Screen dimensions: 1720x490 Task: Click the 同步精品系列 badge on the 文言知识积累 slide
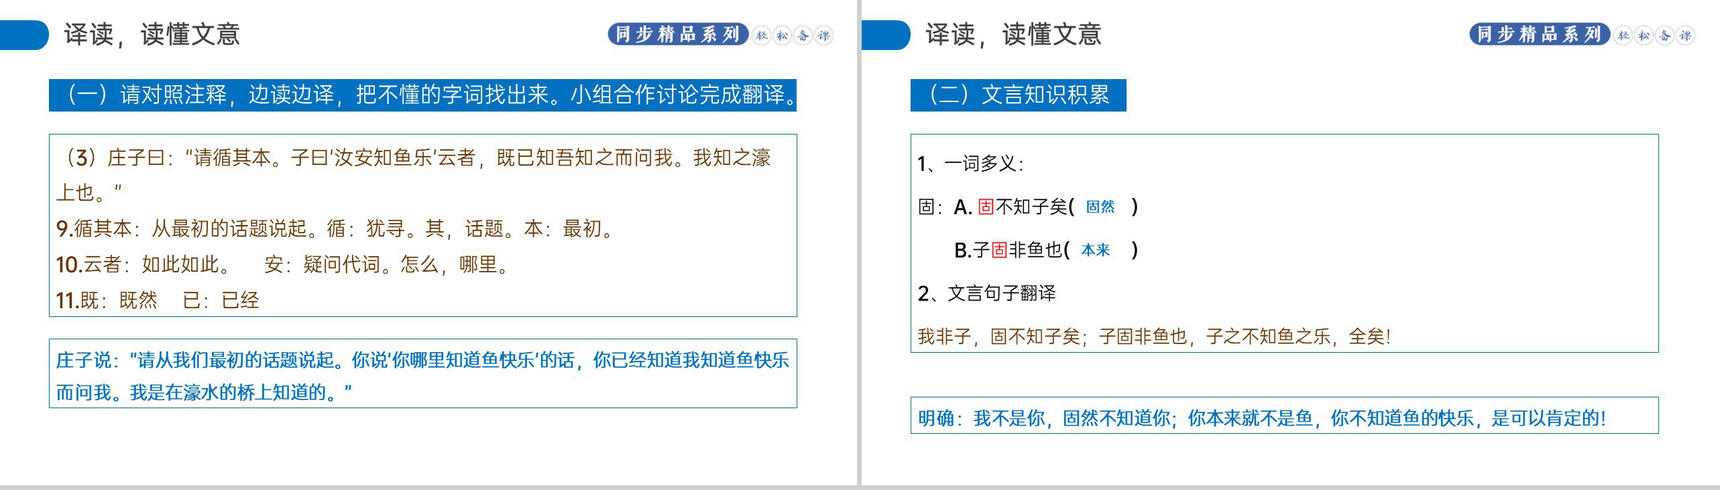click(1539, 34)
